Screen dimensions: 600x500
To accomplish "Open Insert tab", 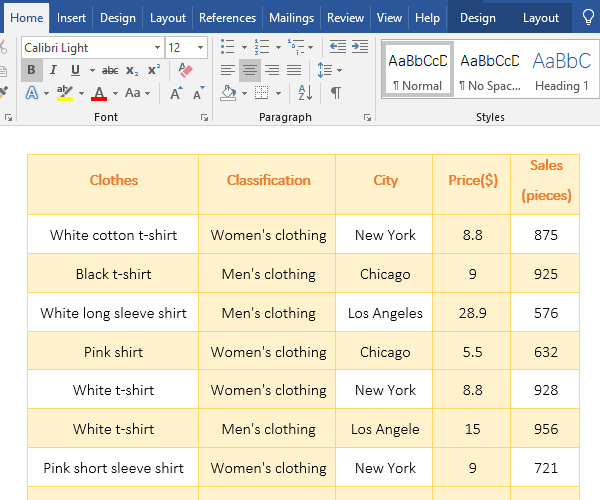I will (71, 18).
